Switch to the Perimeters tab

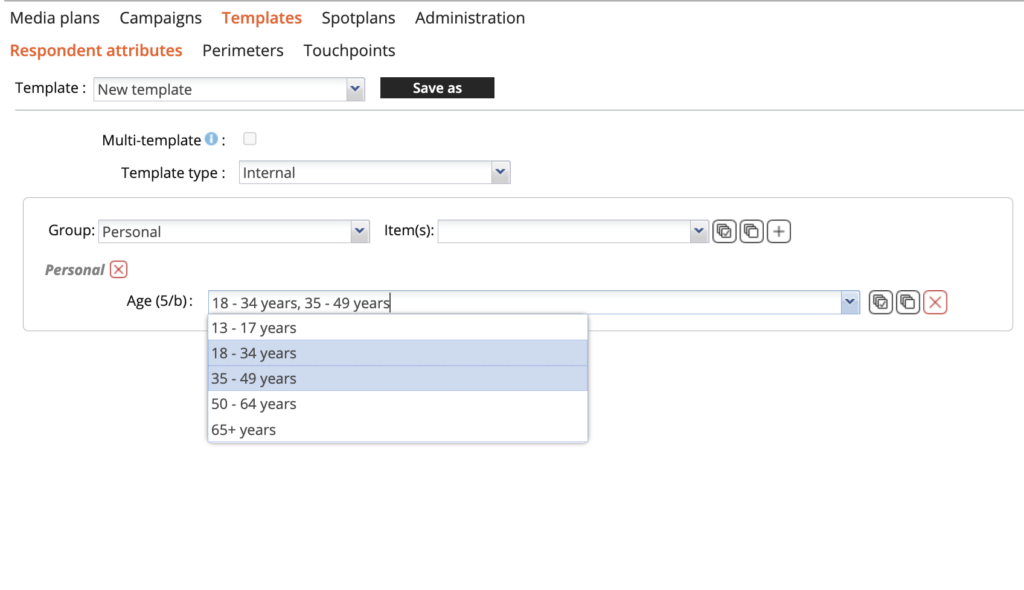click(243, 50)
